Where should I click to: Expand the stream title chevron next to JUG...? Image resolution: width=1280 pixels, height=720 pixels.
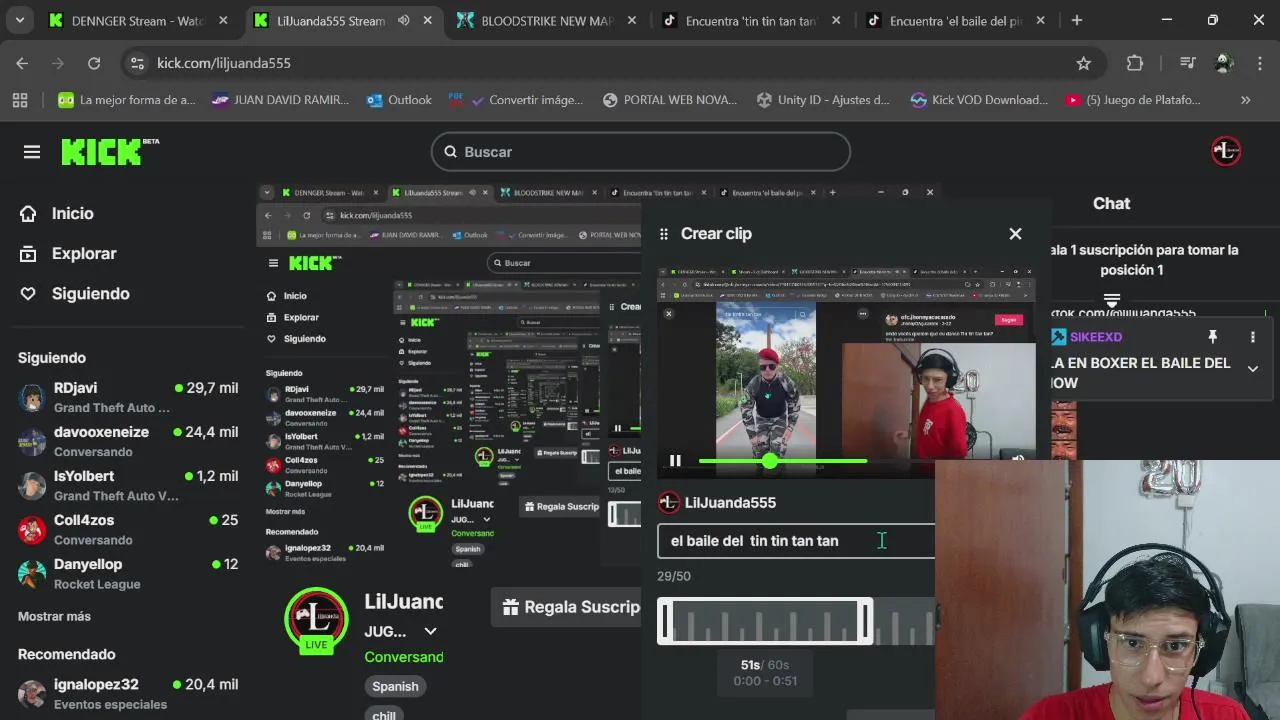pos(430,631)
